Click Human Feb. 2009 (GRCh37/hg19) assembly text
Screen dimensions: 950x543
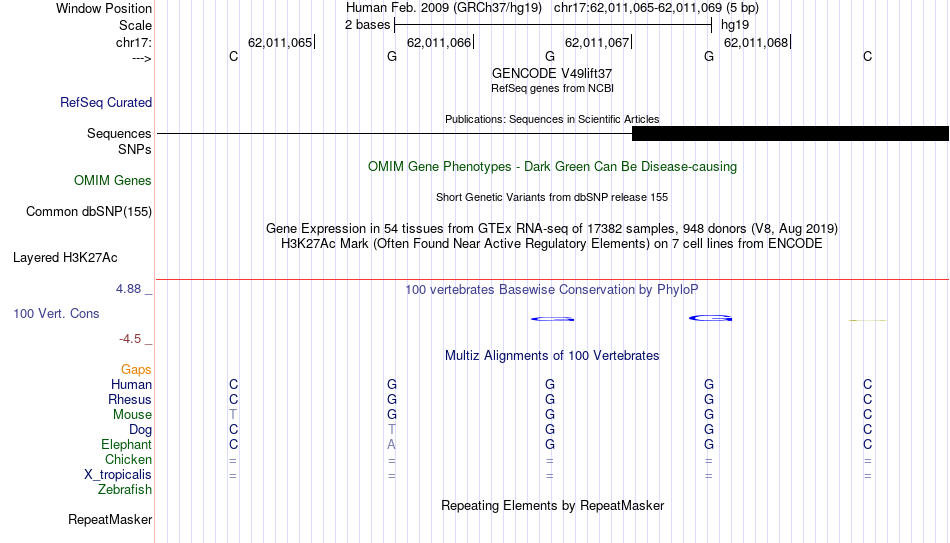tap(444, 8)
